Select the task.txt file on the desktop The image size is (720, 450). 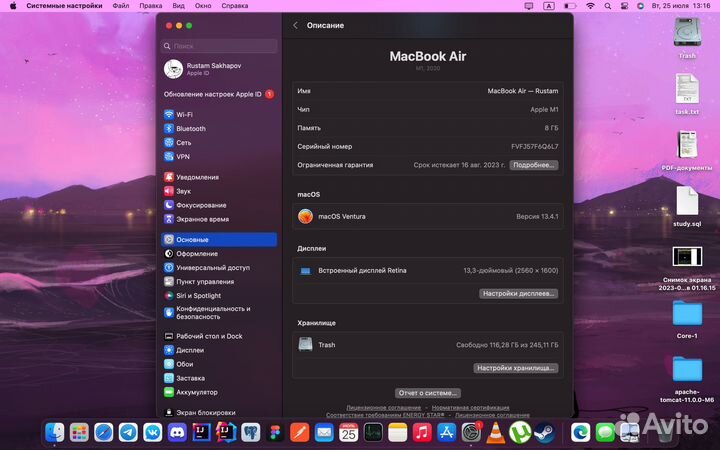pyautogui.click(x=687, y=94)
